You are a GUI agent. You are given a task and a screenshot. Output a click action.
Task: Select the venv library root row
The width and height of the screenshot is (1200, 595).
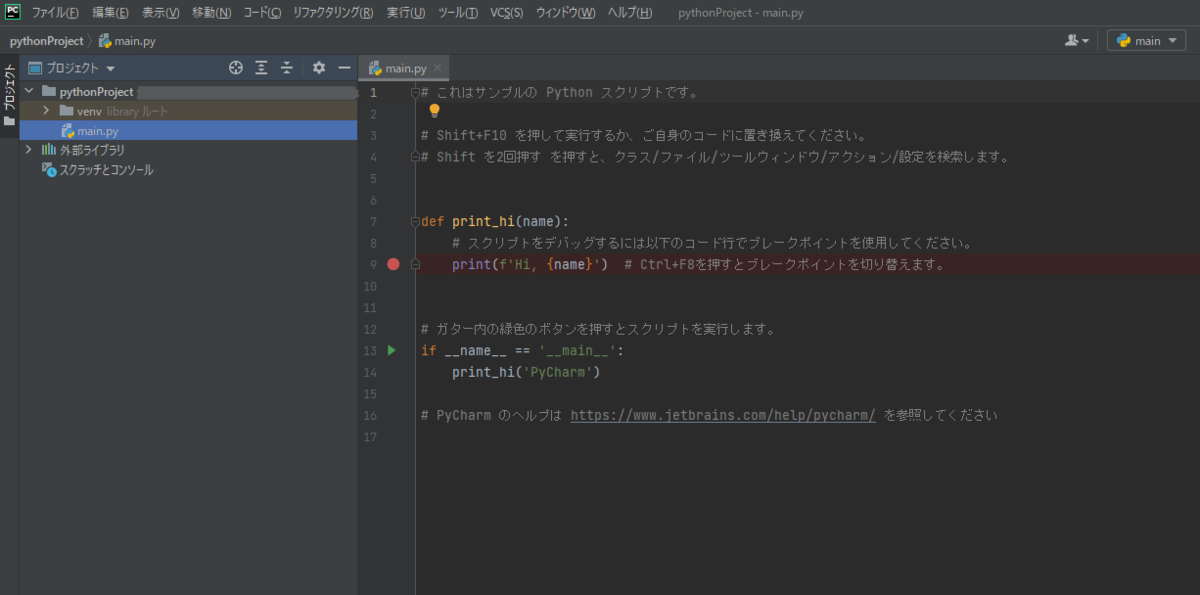[x=188, y=111]
